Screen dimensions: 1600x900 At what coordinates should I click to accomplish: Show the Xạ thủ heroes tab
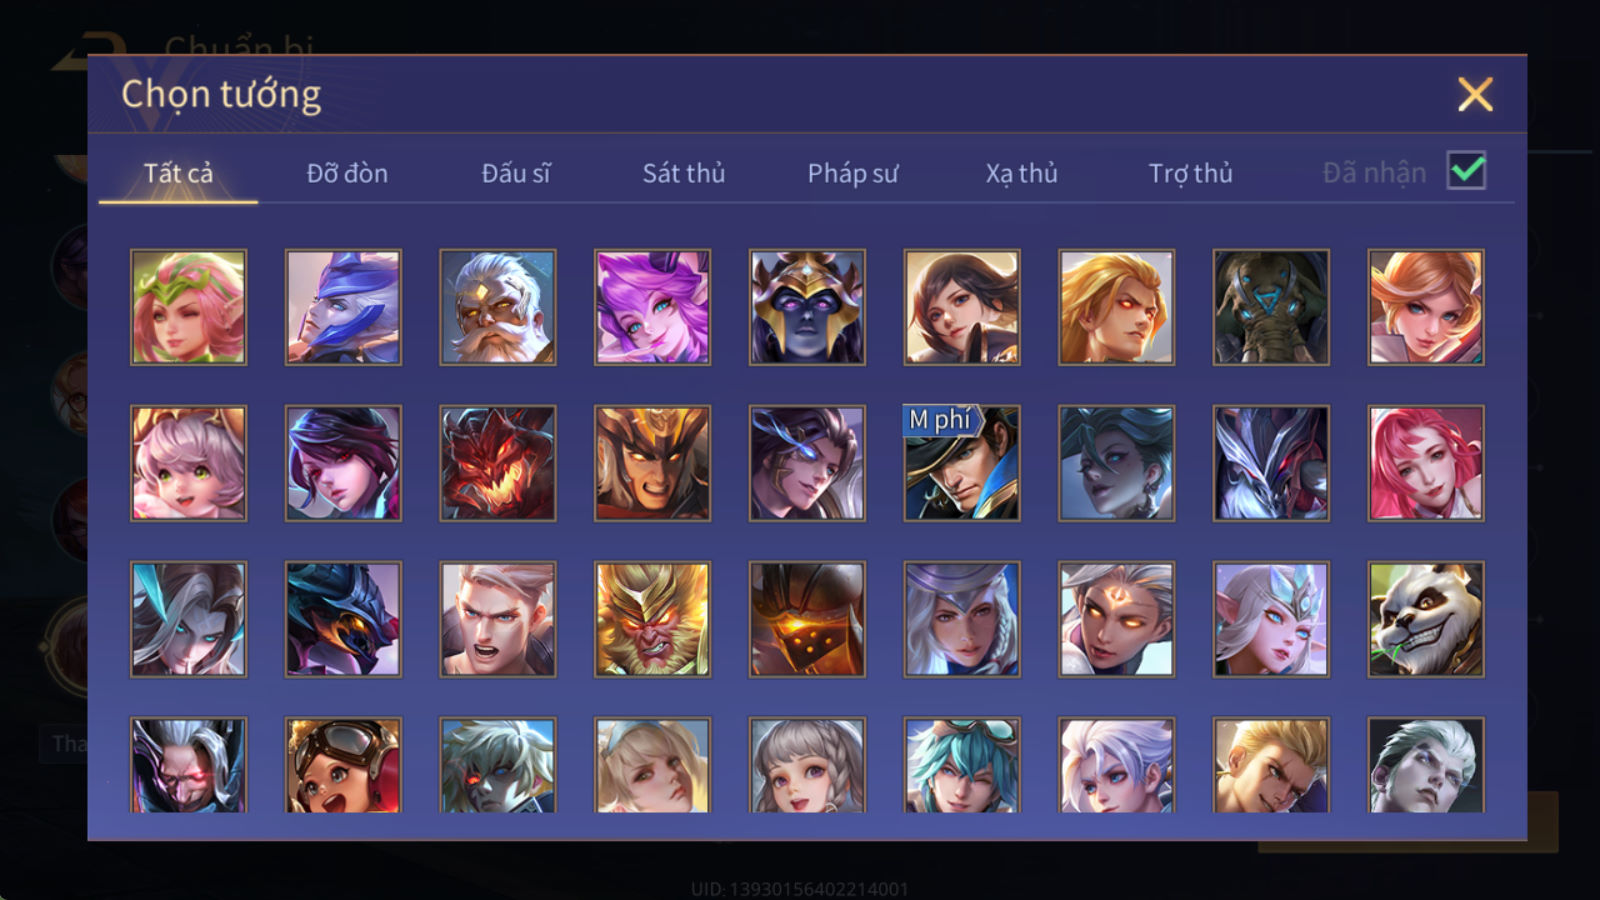click(1021, 173)
